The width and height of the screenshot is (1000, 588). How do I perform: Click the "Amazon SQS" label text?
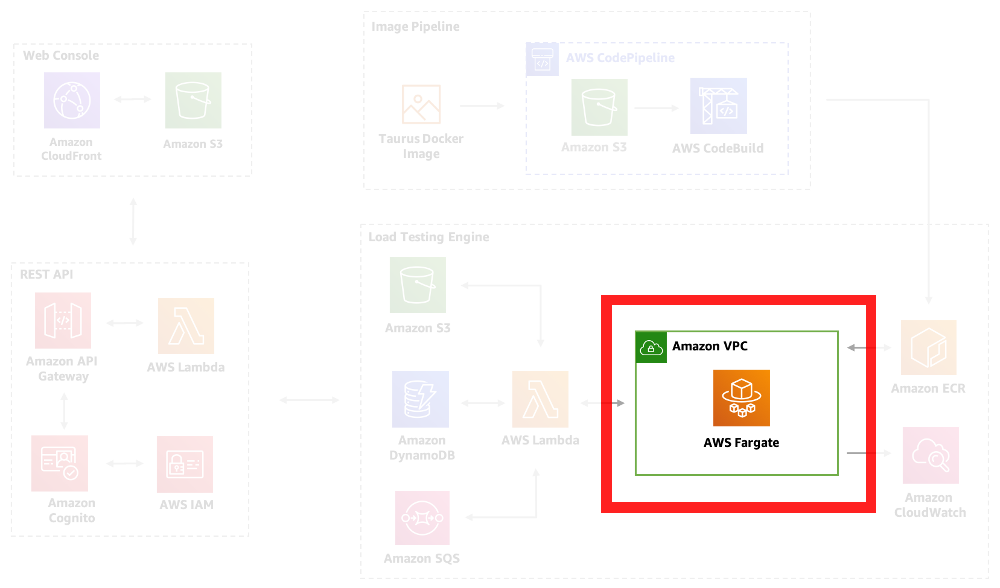pos(422,559)
